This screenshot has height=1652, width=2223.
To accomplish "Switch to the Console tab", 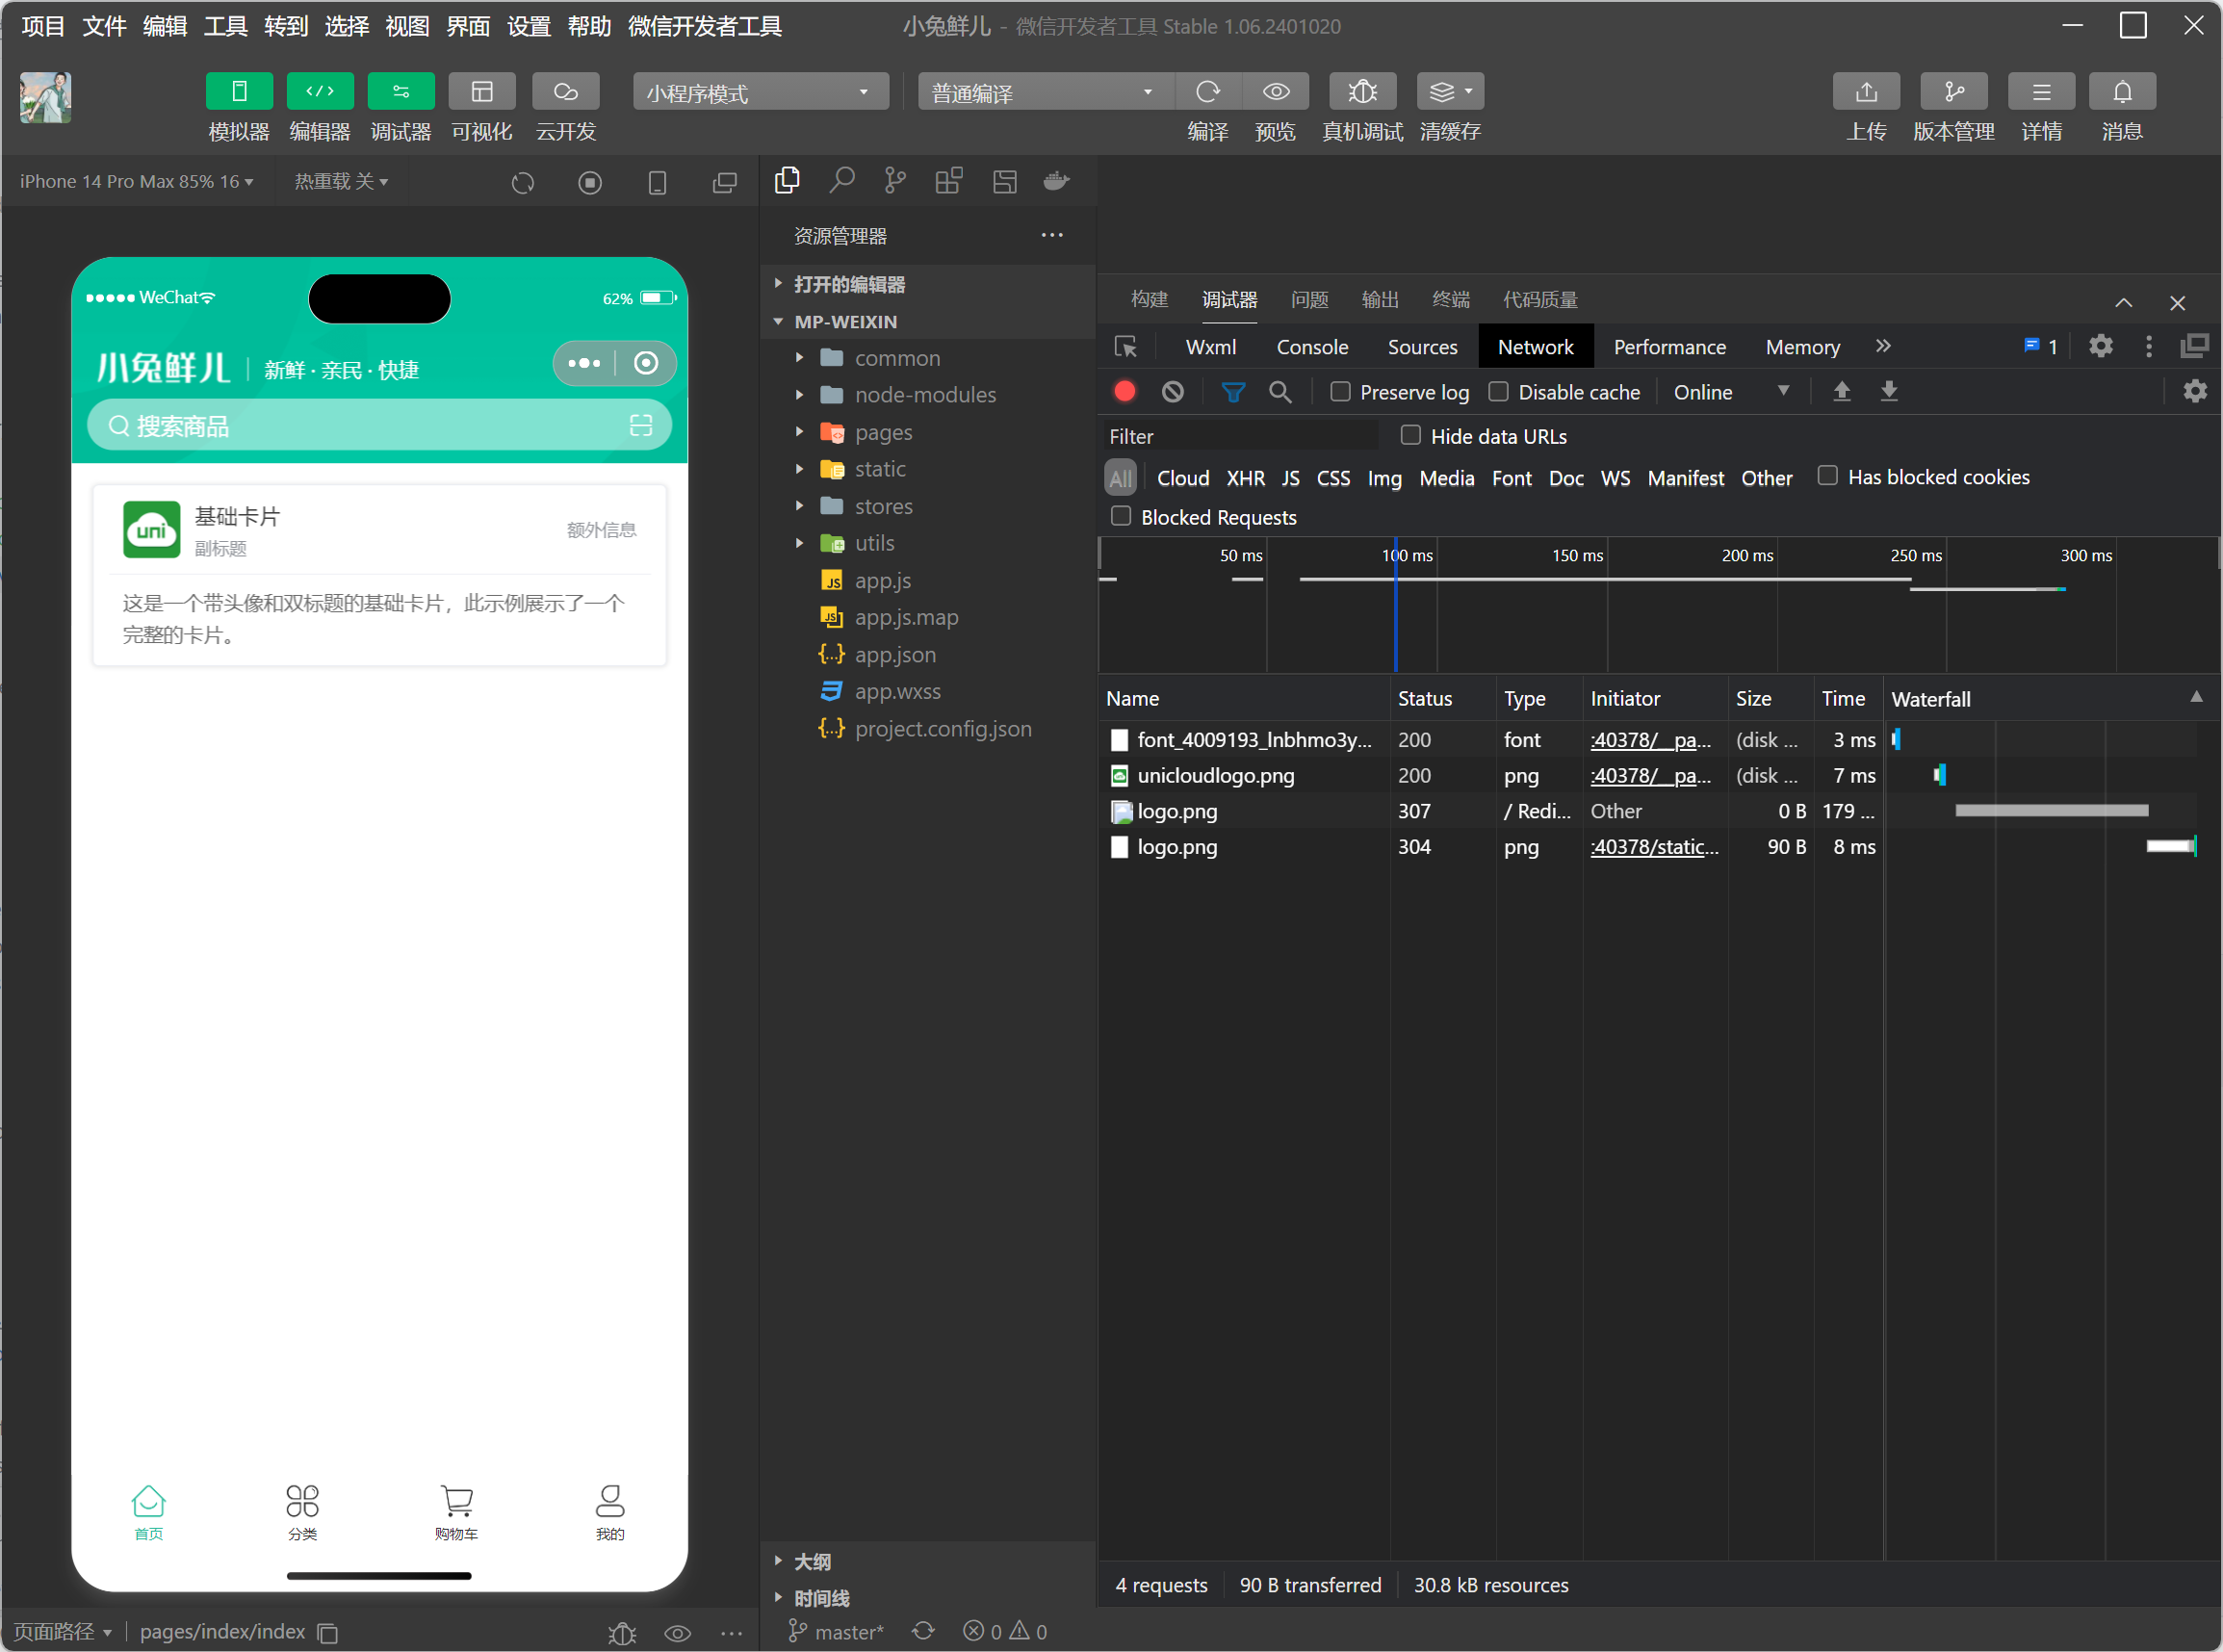I will click(x=1312, y=347).
